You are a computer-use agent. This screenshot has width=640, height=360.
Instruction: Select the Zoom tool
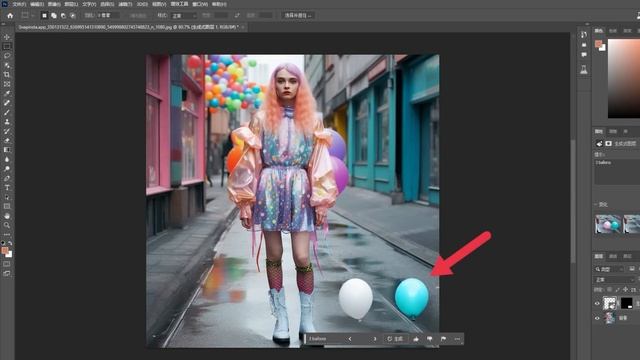[x=7, y=225]
